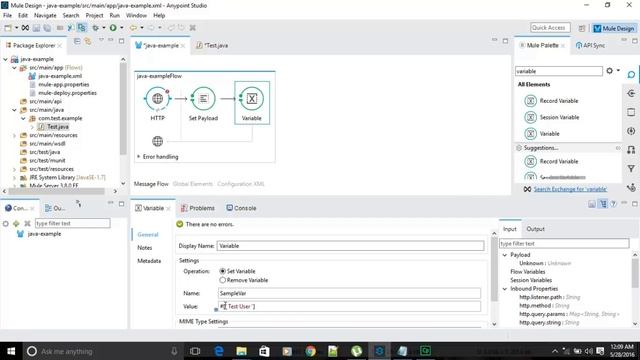Open Edge browser from the taskbar
Image resolution: width=640 pixels, height=360 pixels.
(219, 351)
